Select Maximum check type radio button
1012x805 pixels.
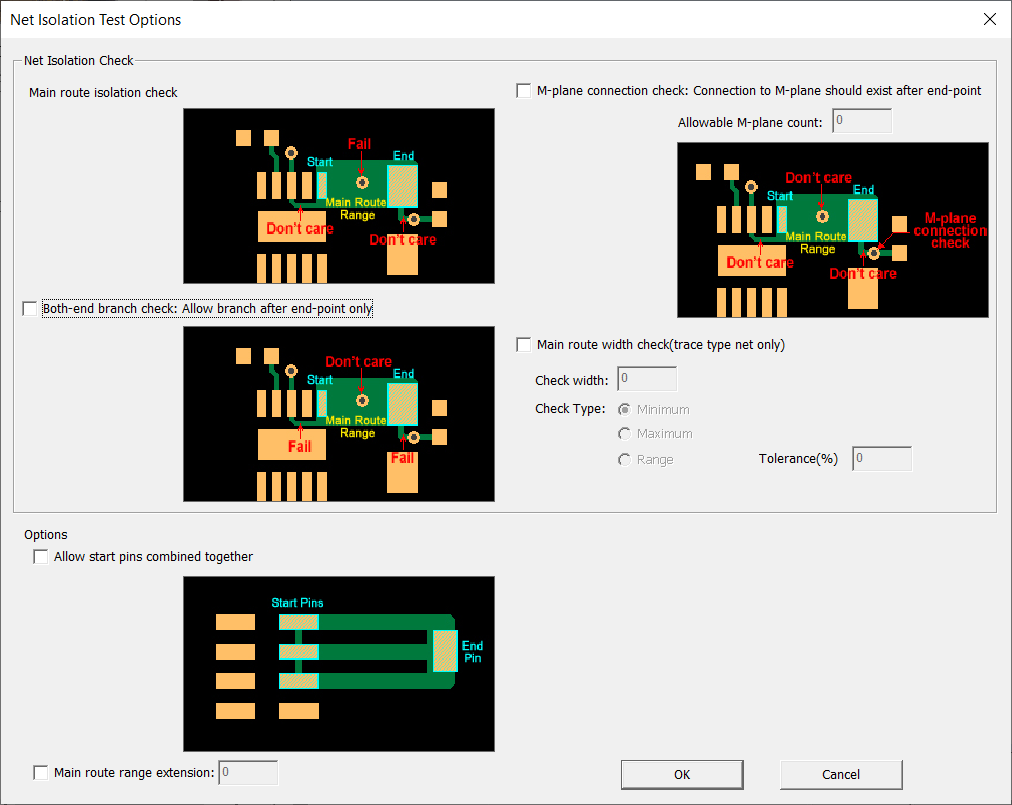(x=625, y=434)
